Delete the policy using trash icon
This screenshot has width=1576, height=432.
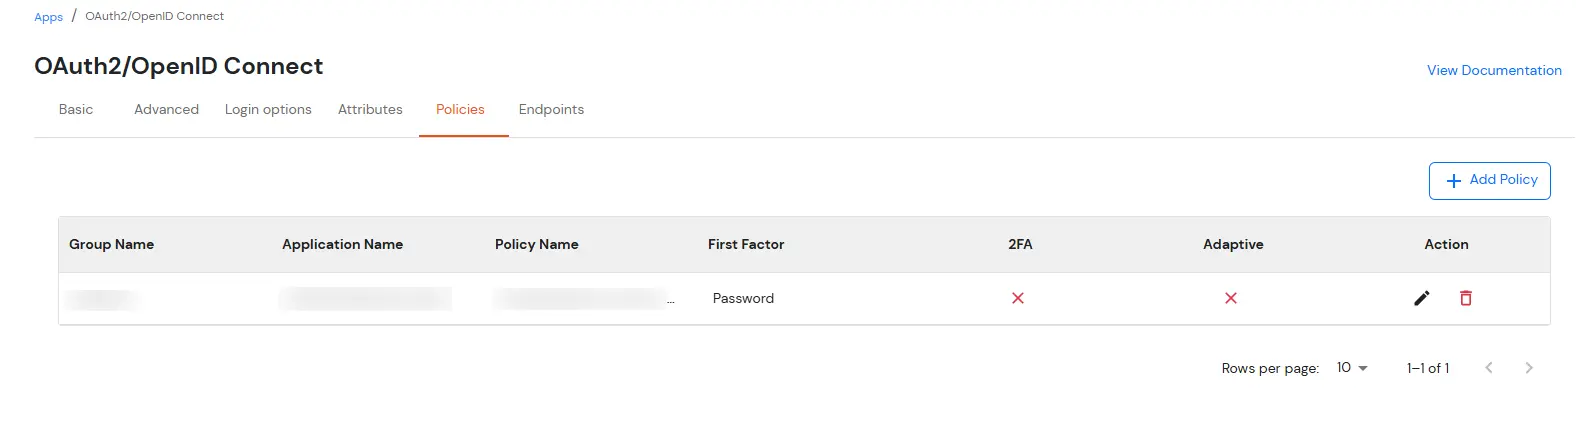tap(1466, 298)
